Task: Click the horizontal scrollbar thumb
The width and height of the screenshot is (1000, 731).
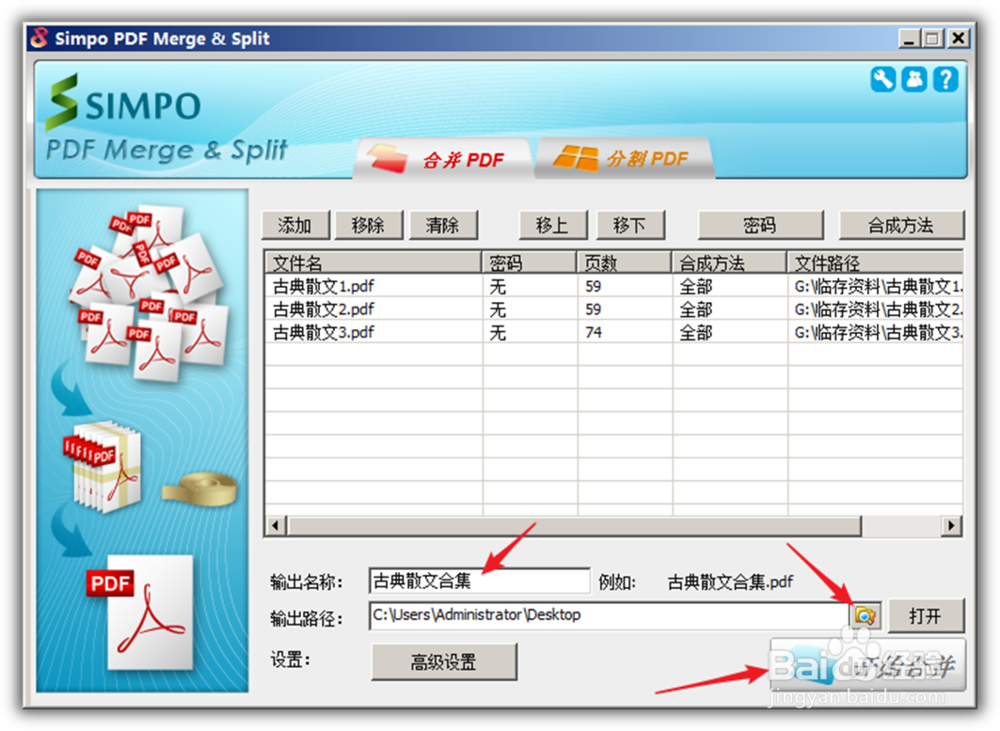Action: tap(574, 526)
